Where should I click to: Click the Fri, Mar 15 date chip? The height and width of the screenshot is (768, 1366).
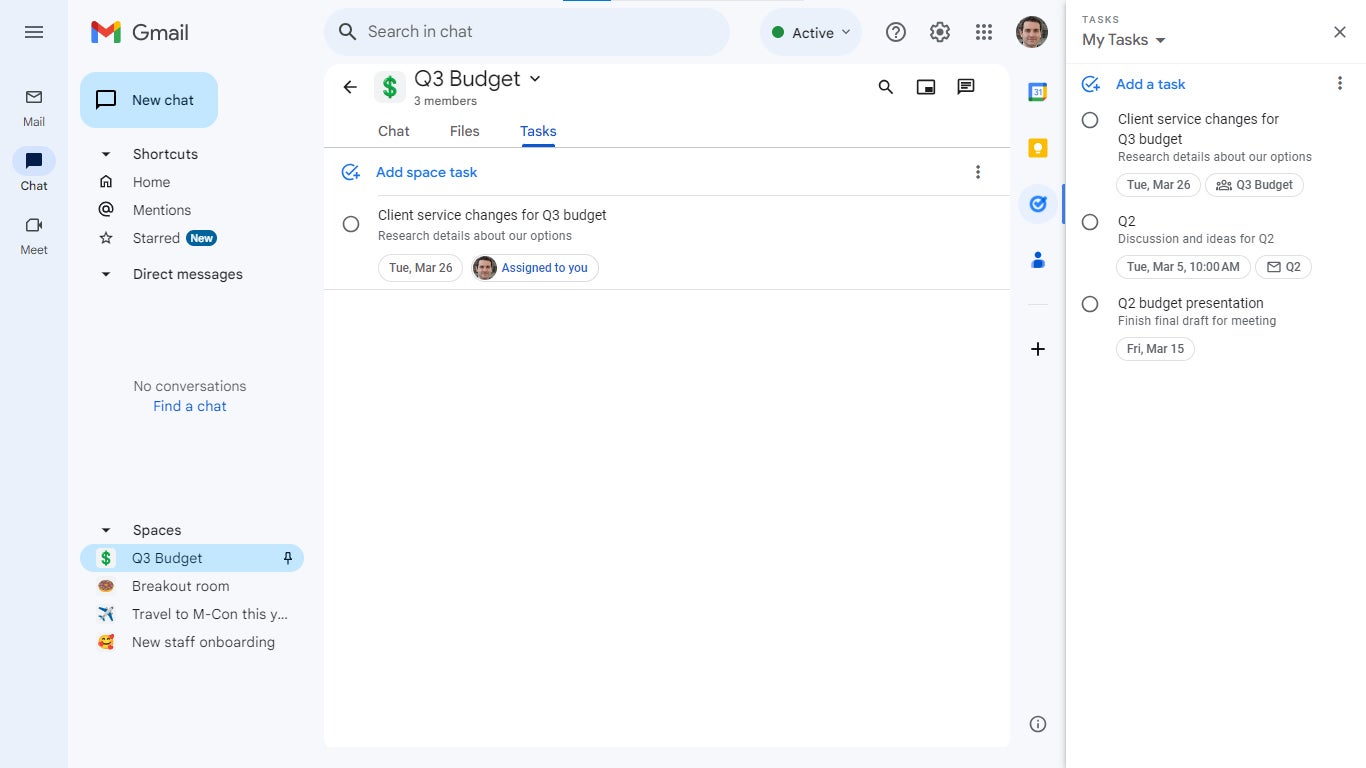click(1155, 349)
